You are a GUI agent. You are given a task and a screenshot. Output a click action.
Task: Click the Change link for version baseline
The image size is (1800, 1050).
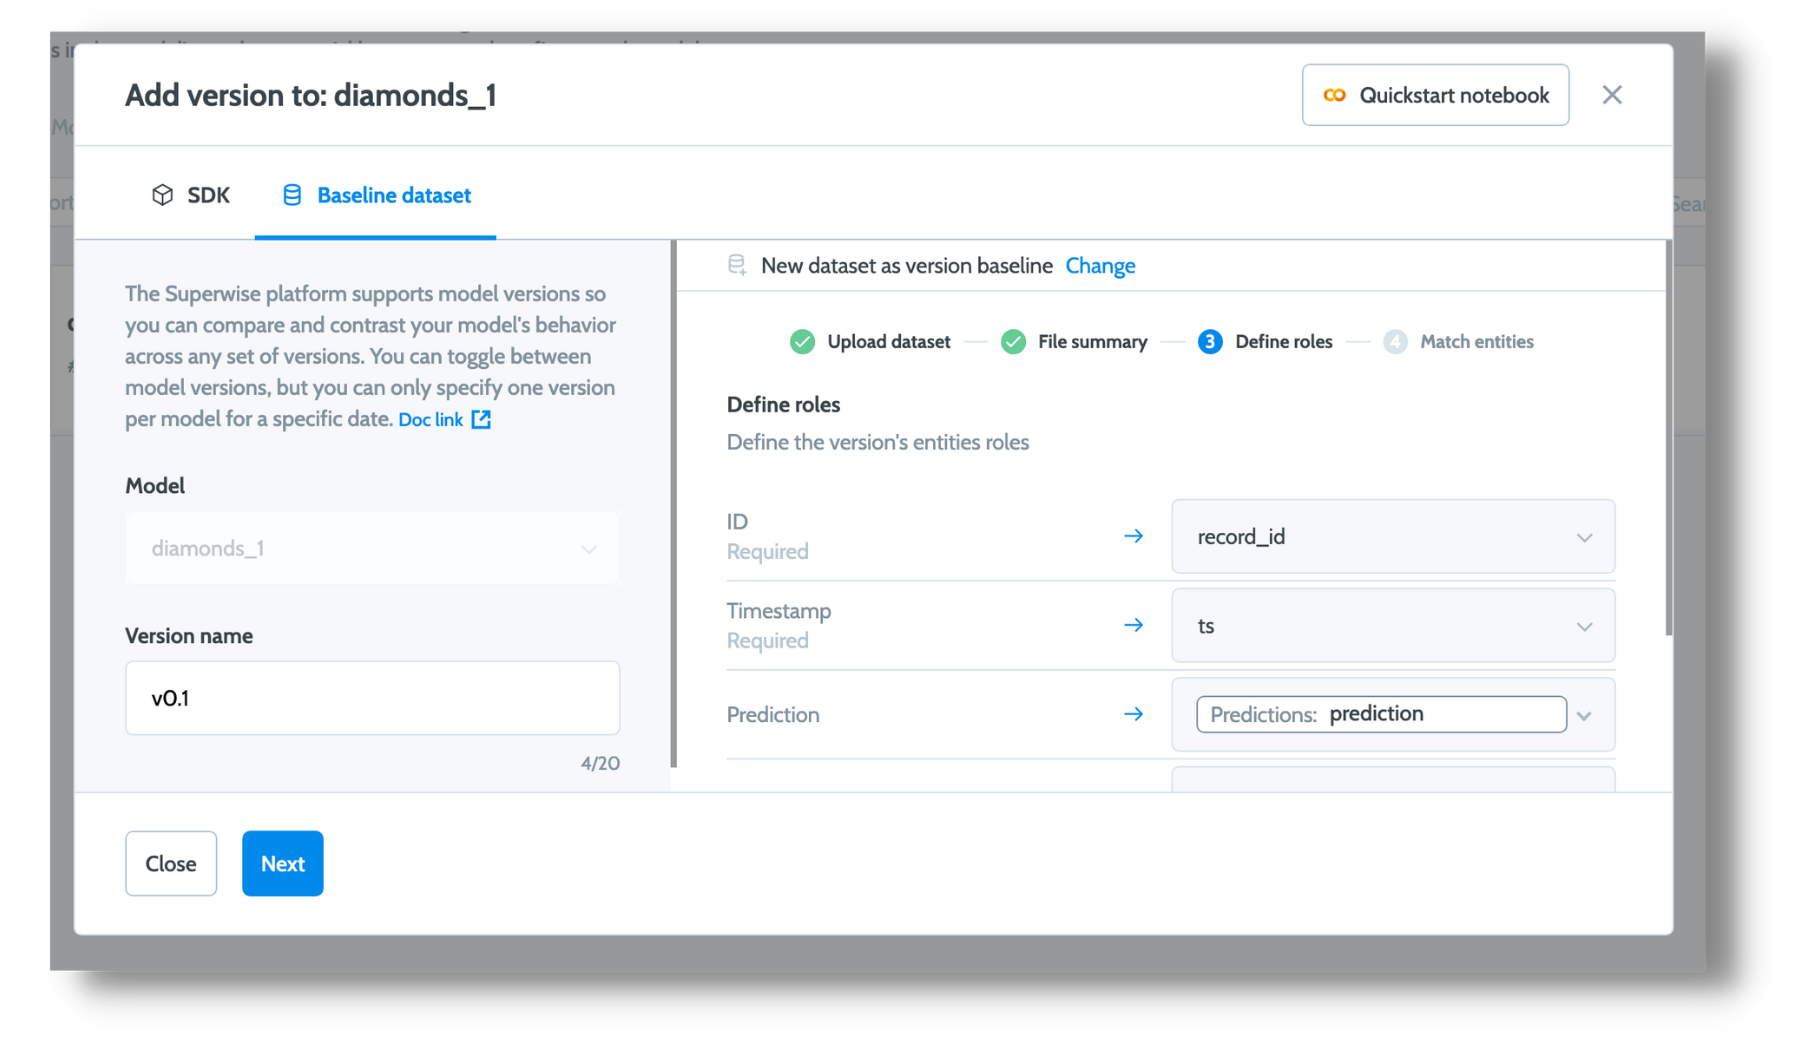pos(1100,266)
